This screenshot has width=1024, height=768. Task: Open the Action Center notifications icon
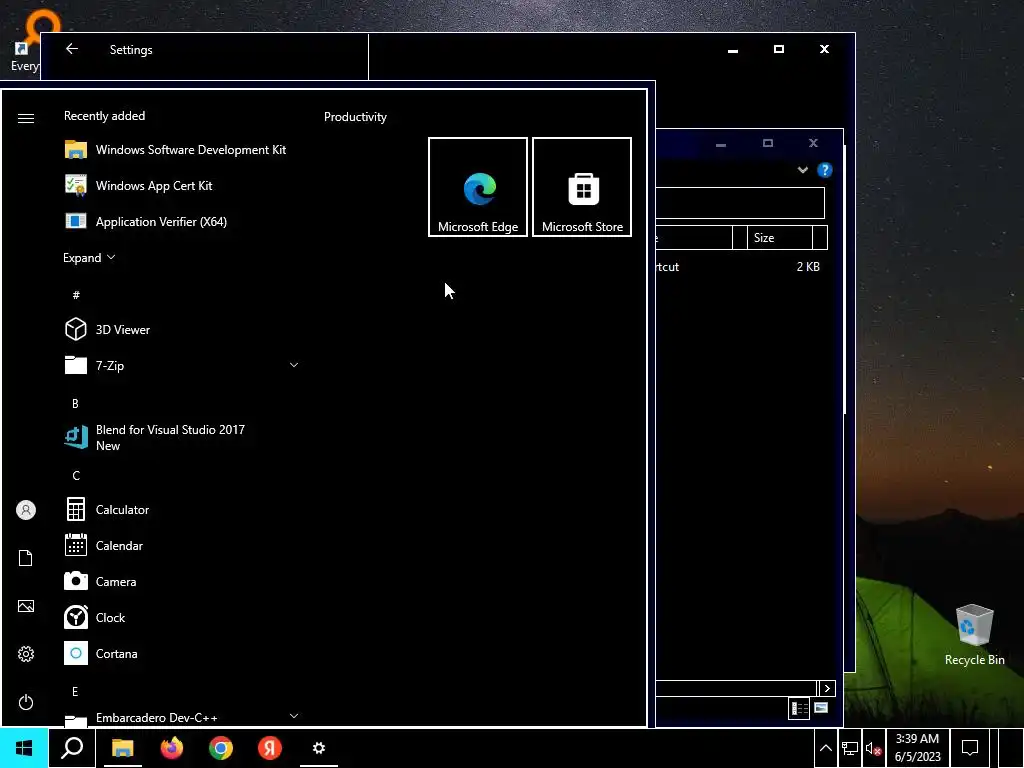[970, 748]
